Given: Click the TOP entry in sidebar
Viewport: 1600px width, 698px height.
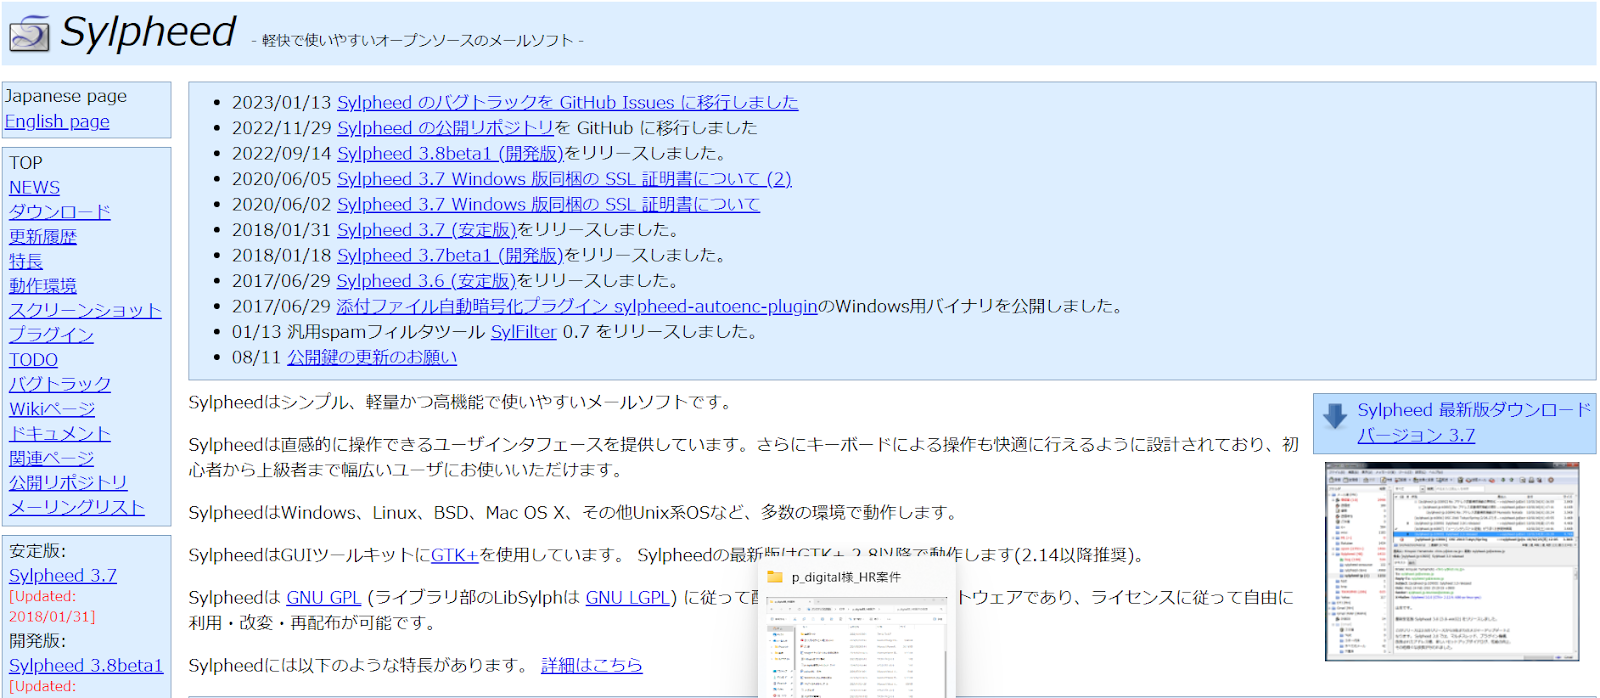Looking at the screenshot, I should 26,162.
